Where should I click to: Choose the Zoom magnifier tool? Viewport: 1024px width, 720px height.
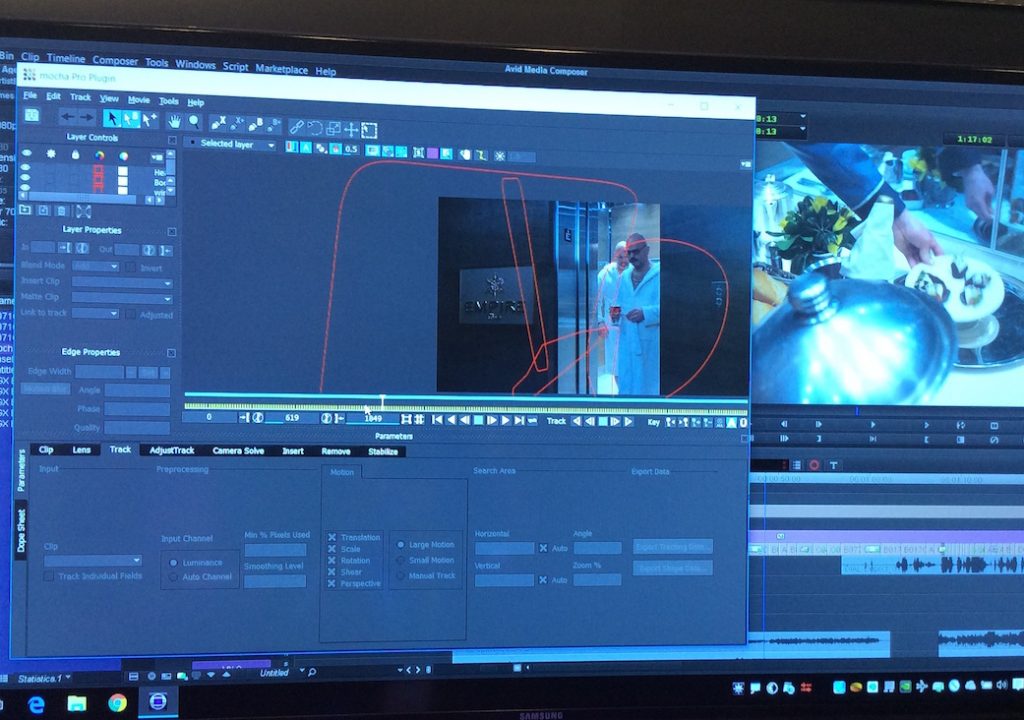(x=195, y=122)
